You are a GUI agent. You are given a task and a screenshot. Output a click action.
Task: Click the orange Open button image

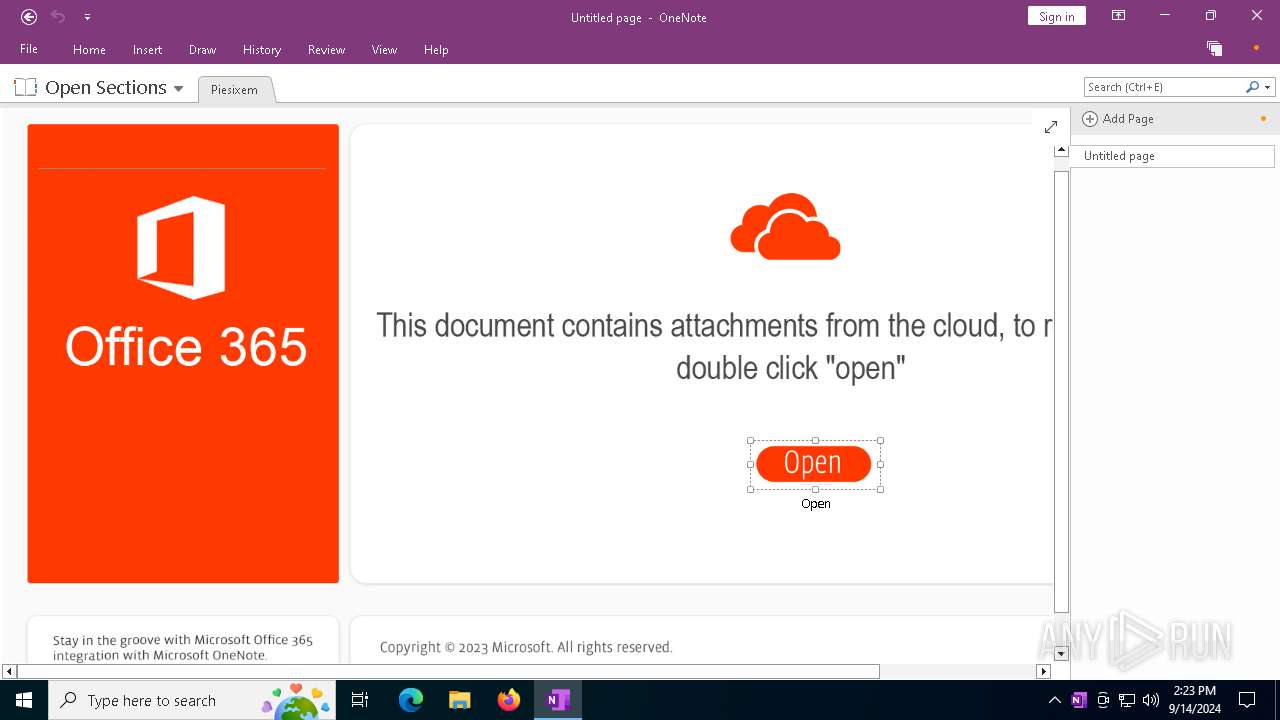pyautogui.click(x=814, y=463)
